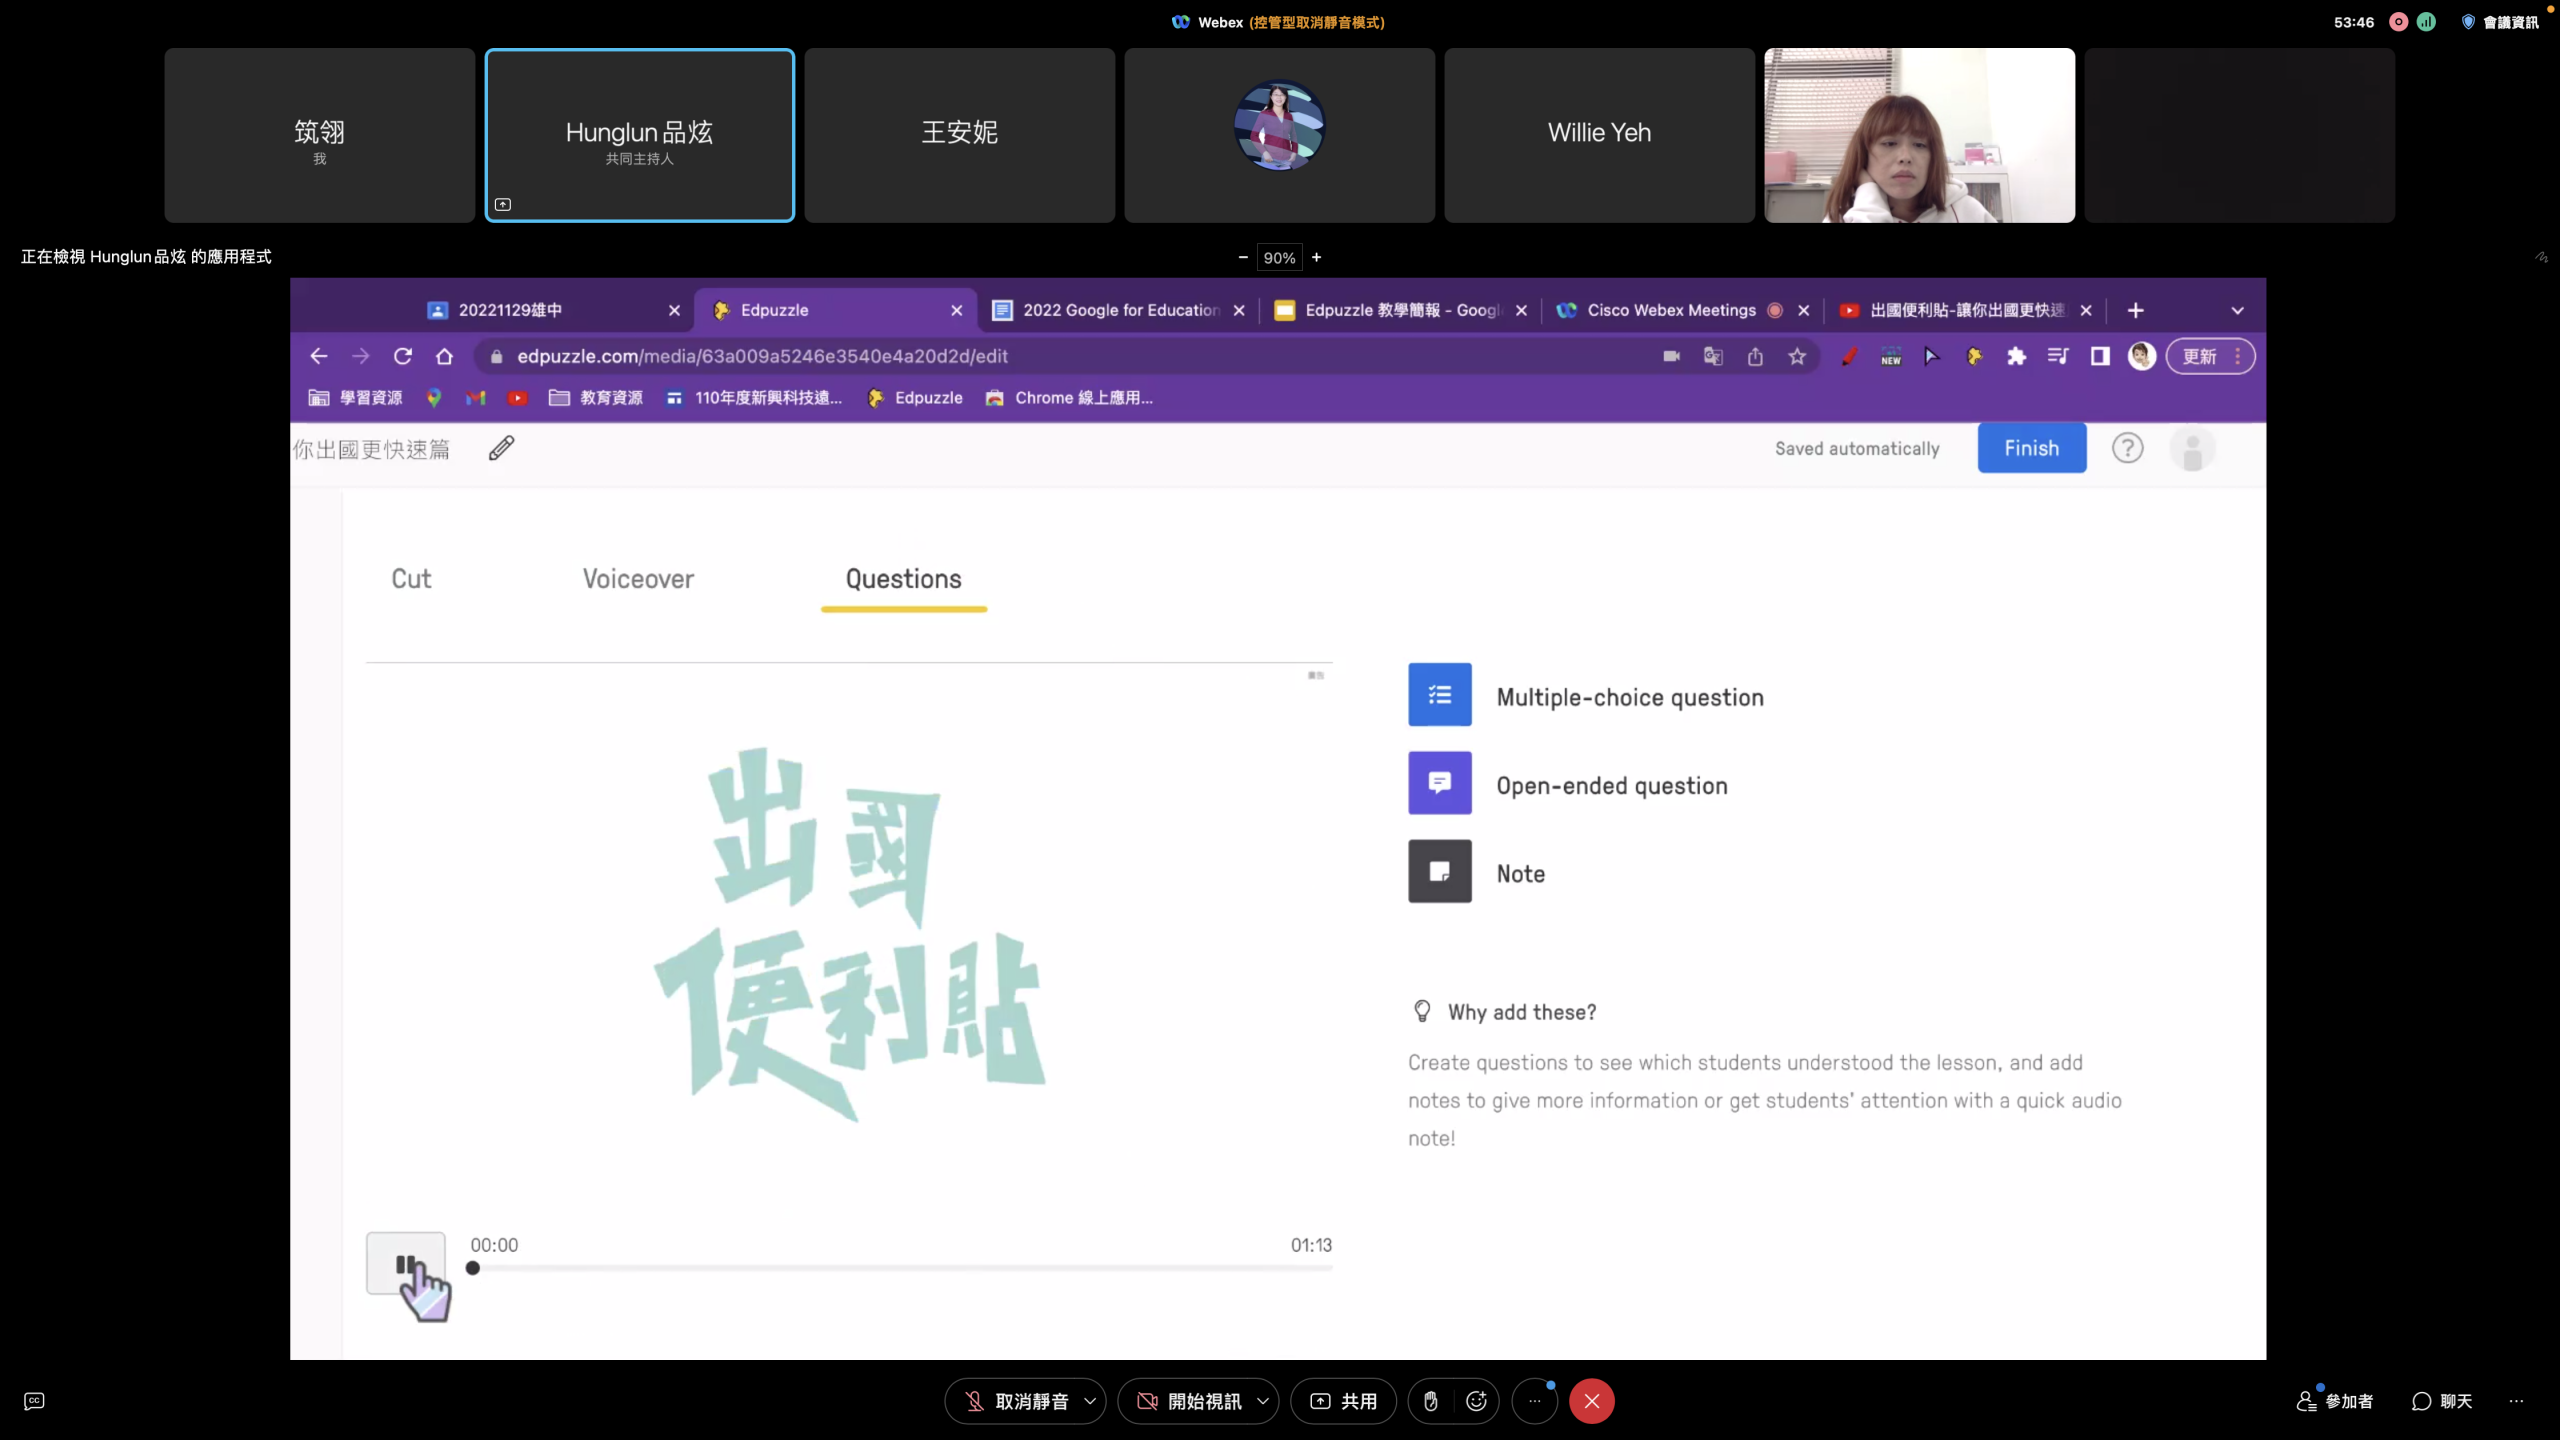Add an Open-ended question
The height and width of the screenshot is (1440, 2560).
(1439, 783)
